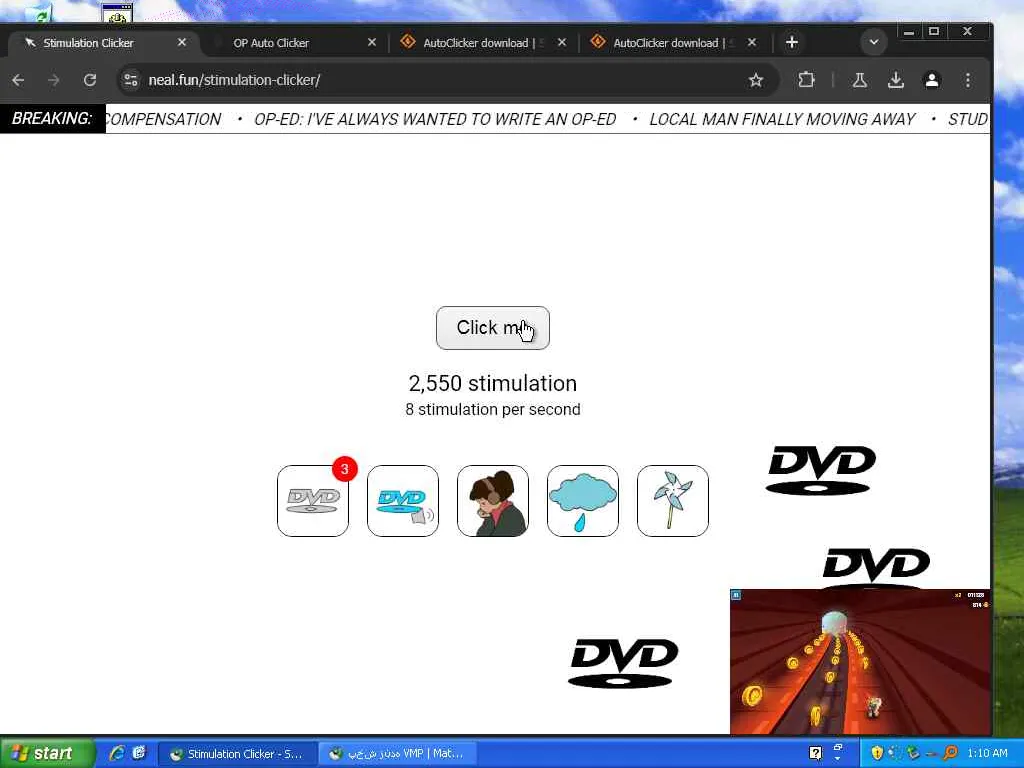Image resolution: width=1024 pixels, height=768 pixels.
Task: Open Chrome Labs flask icon
Action: point(859,80)
